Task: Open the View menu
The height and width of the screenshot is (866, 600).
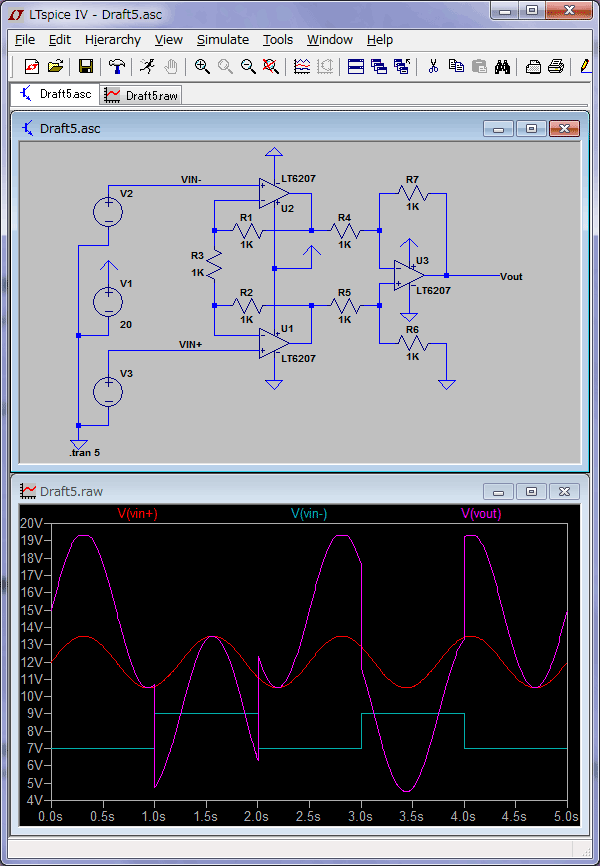Action: click(x=169, y=40)
